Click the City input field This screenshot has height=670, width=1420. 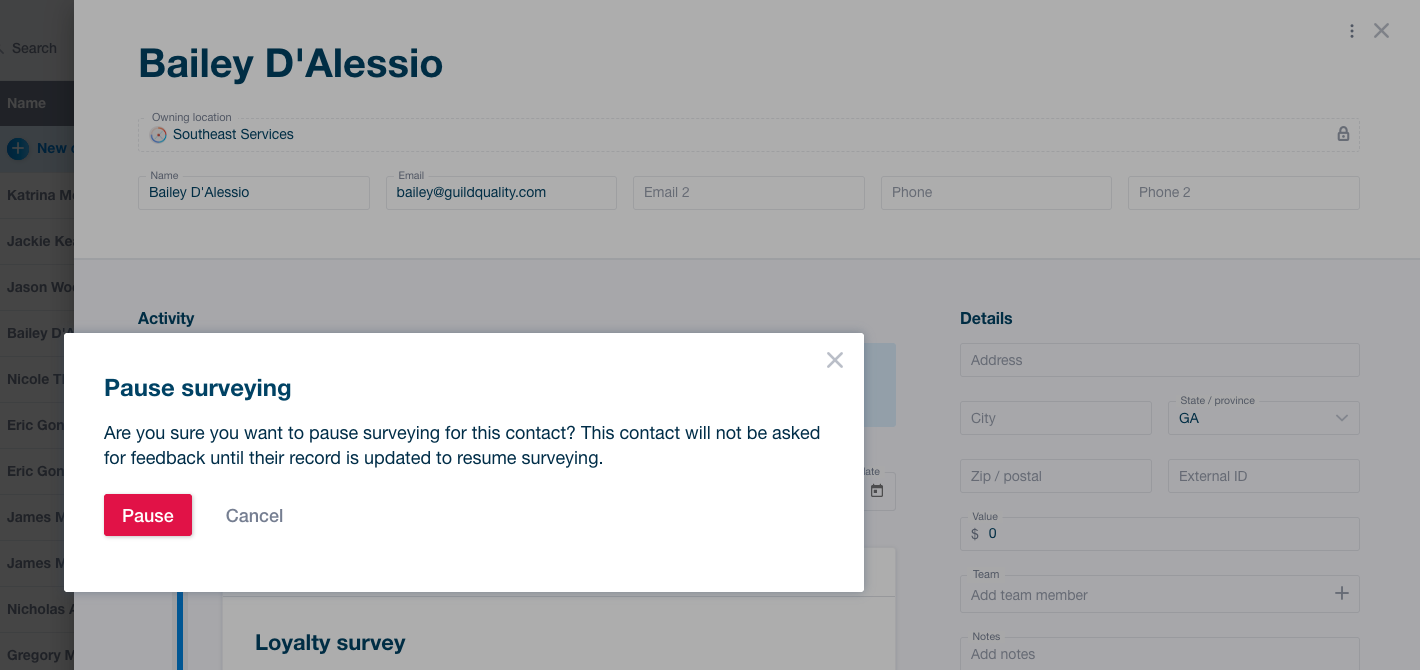(x=1055, y=418)
